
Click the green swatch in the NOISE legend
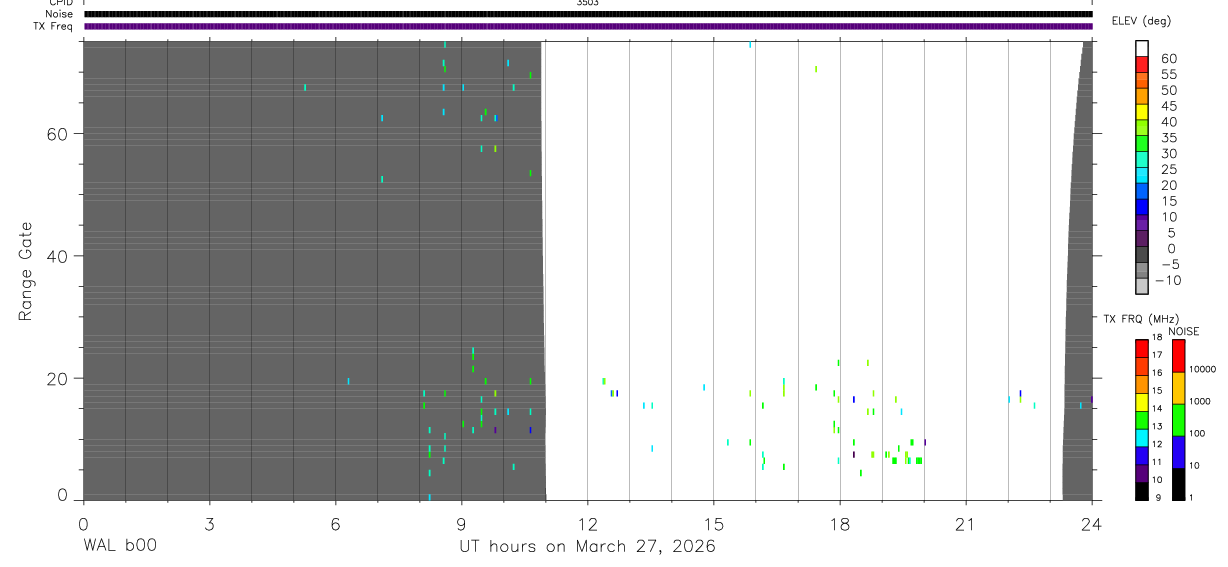pos(1179,420)
